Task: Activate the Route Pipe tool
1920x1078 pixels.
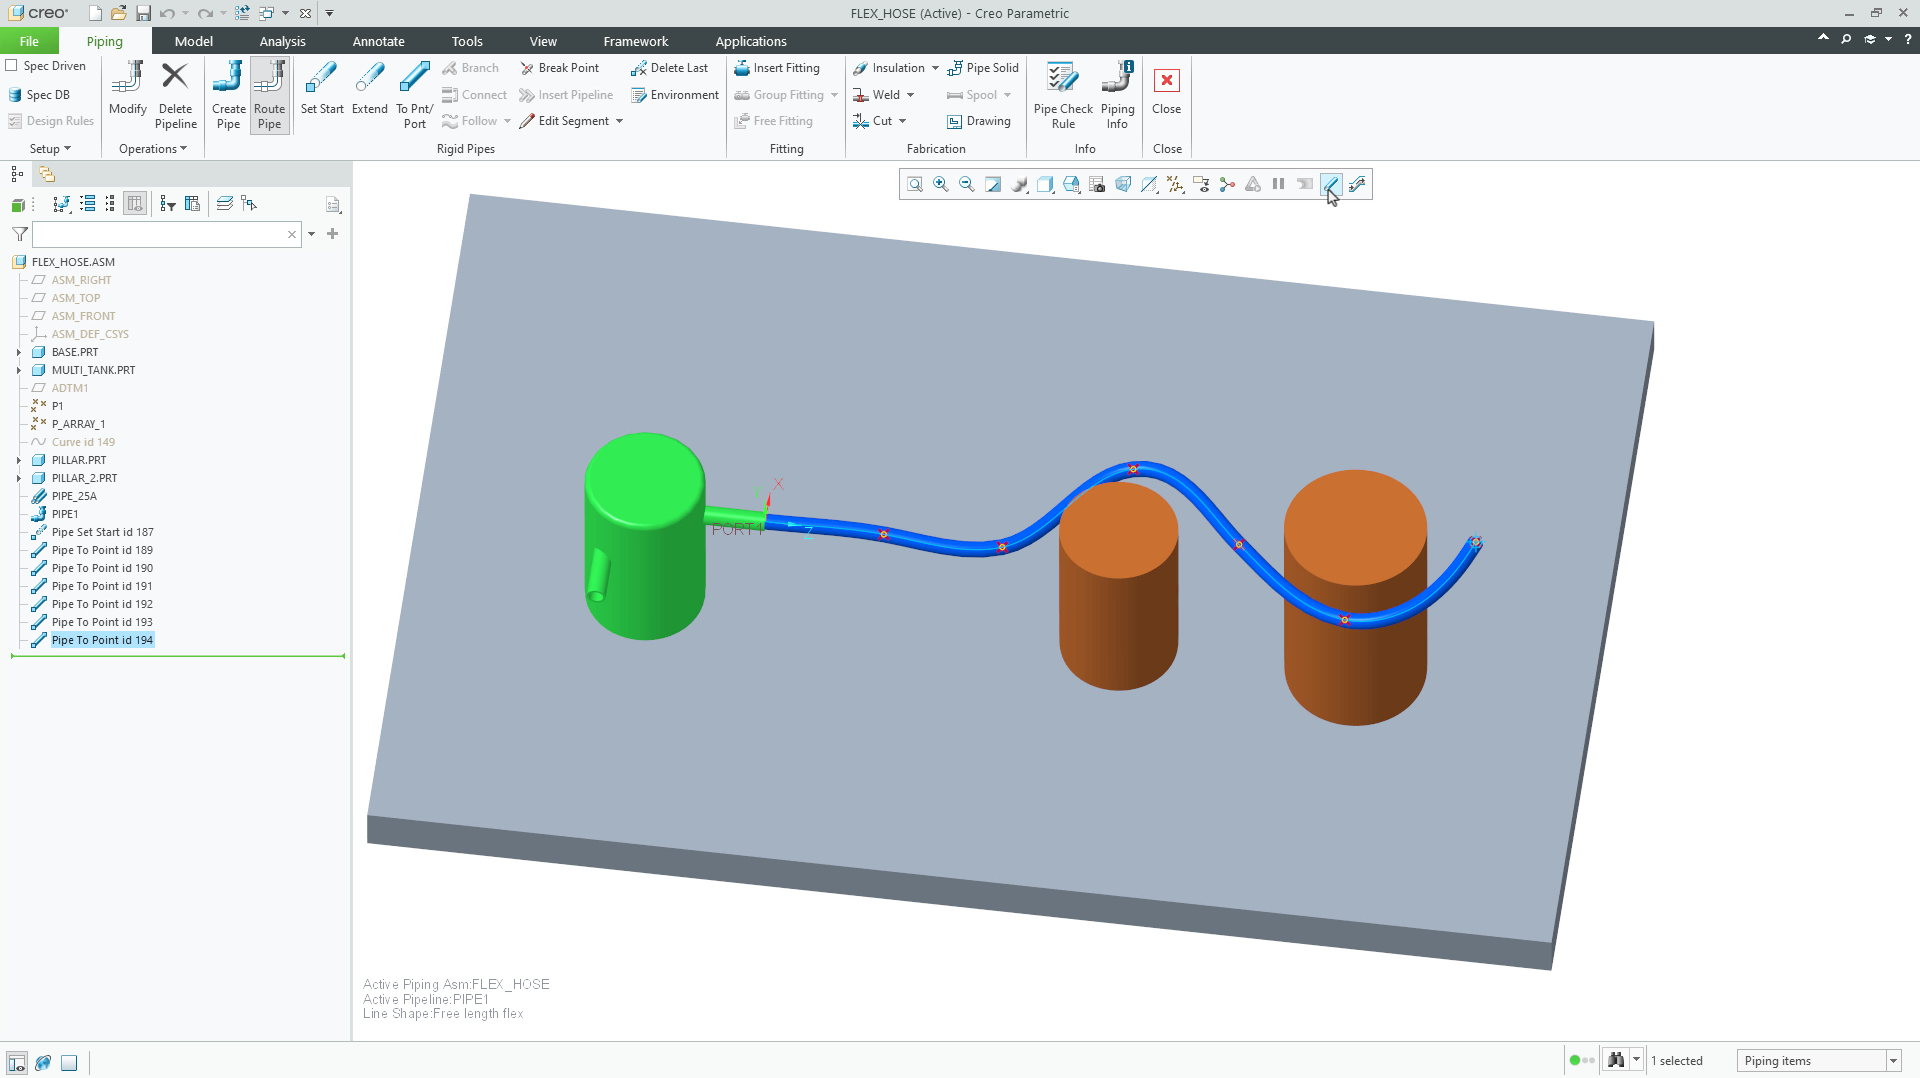Action: (x=269, y=95)
